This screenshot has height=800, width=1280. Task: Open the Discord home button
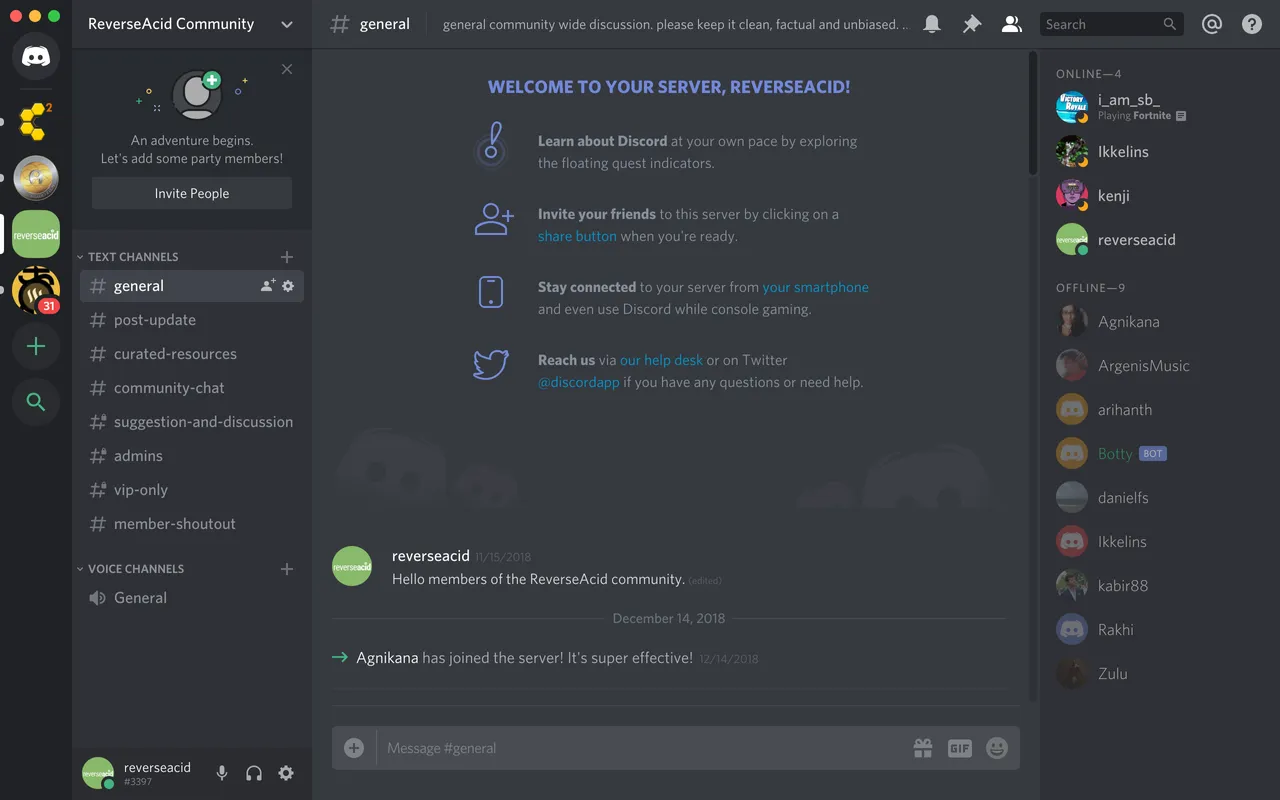36,56
